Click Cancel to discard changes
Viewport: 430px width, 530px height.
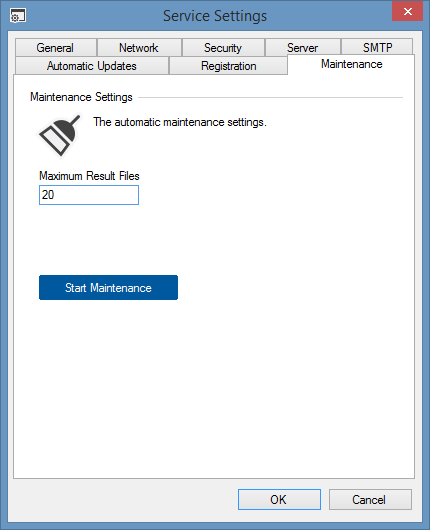pyautogui.click(x=370, y=499)
